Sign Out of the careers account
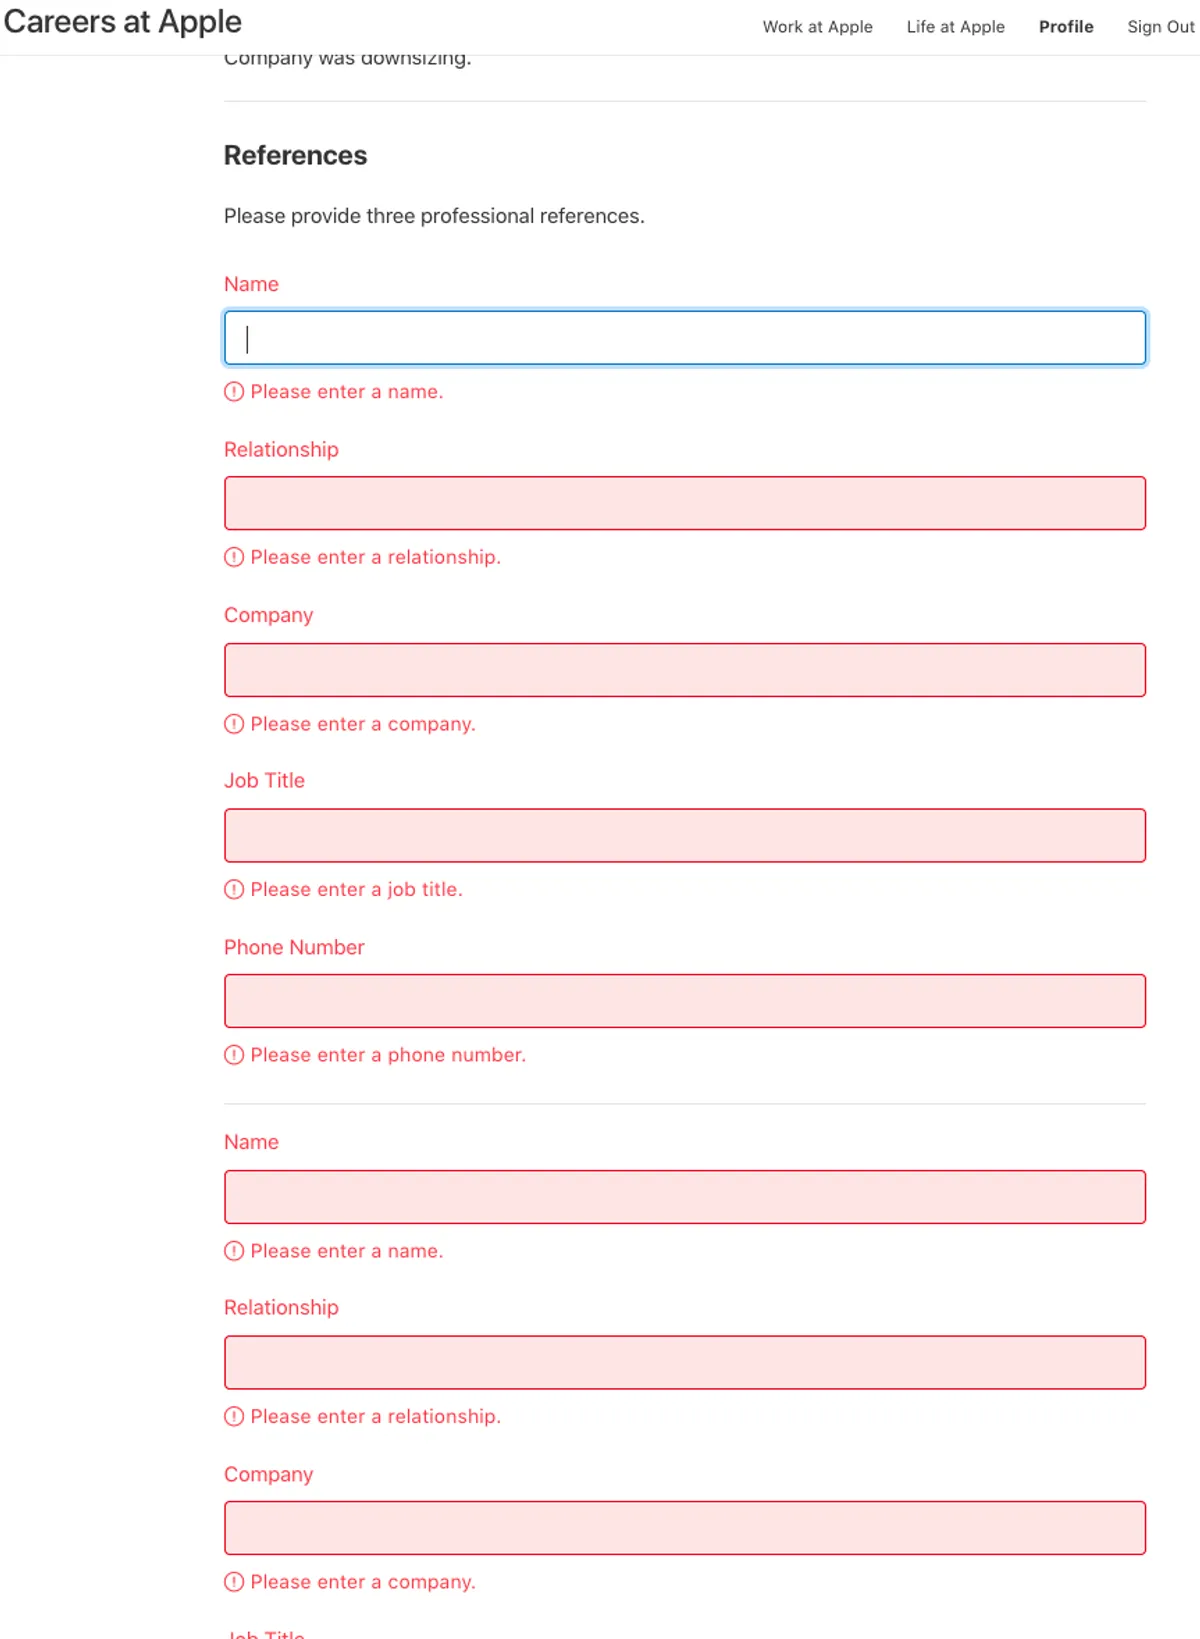This screenshot has height=1639, width=1200. [1160, 27]
